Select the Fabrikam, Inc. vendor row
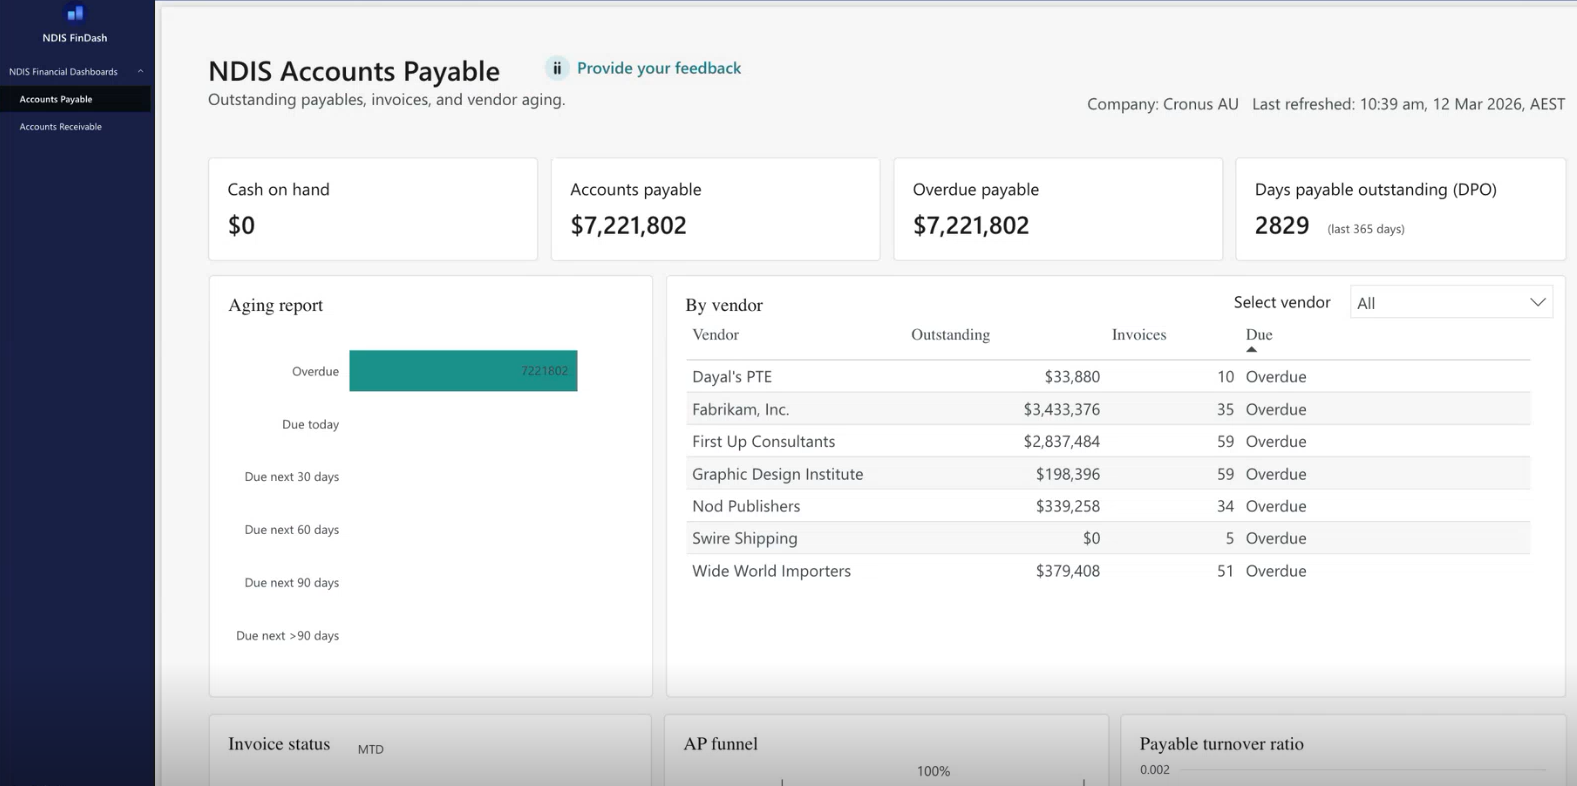1577x786 pixels. 740,409
